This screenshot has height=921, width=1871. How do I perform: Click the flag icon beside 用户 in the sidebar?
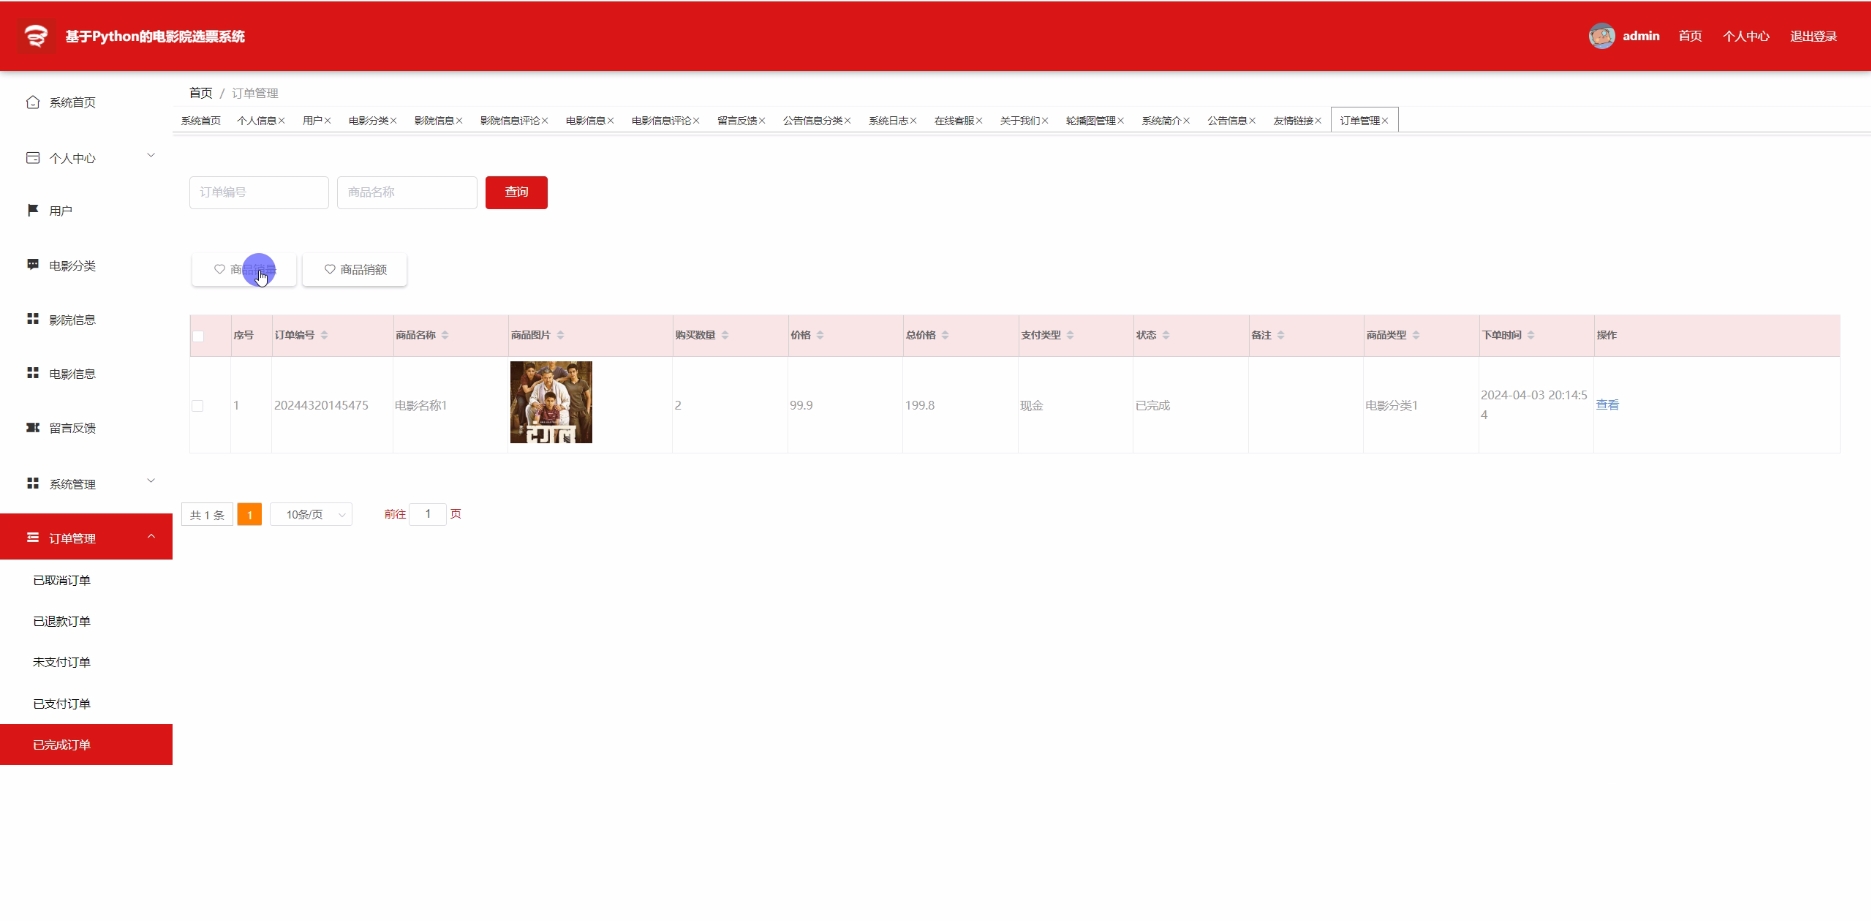pos(33,210)
